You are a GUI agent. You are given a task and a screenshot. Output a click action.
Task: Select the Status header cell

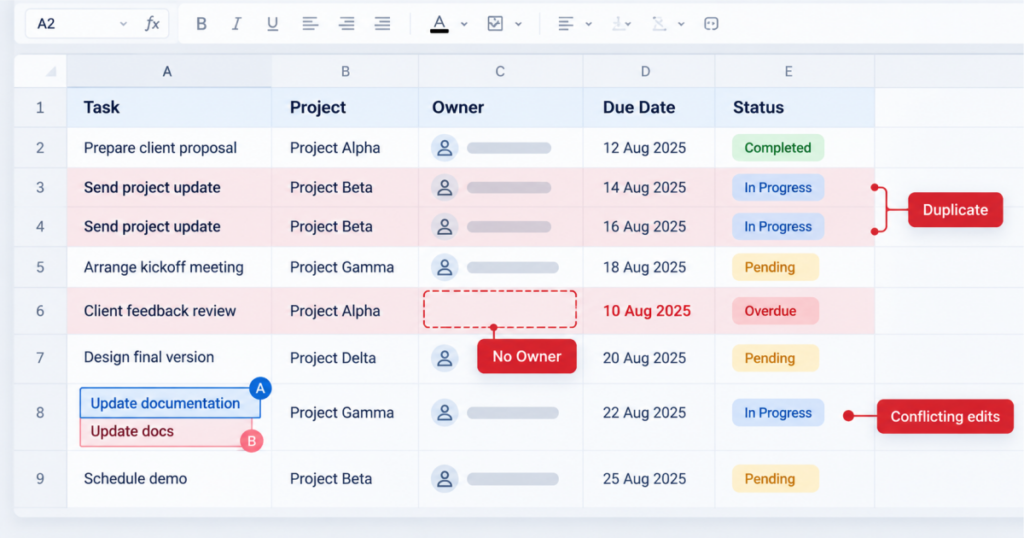794,107
